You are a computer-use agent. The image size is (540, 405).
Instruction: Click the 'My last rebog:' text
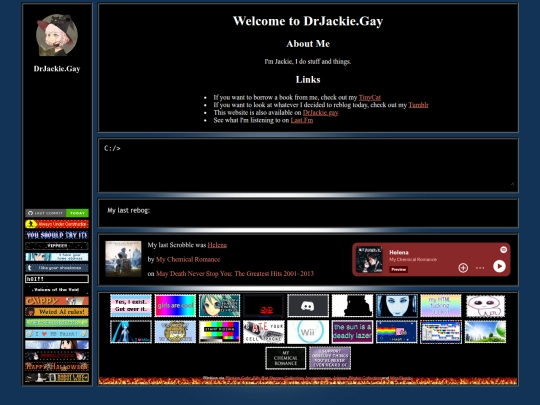point(128,210)
